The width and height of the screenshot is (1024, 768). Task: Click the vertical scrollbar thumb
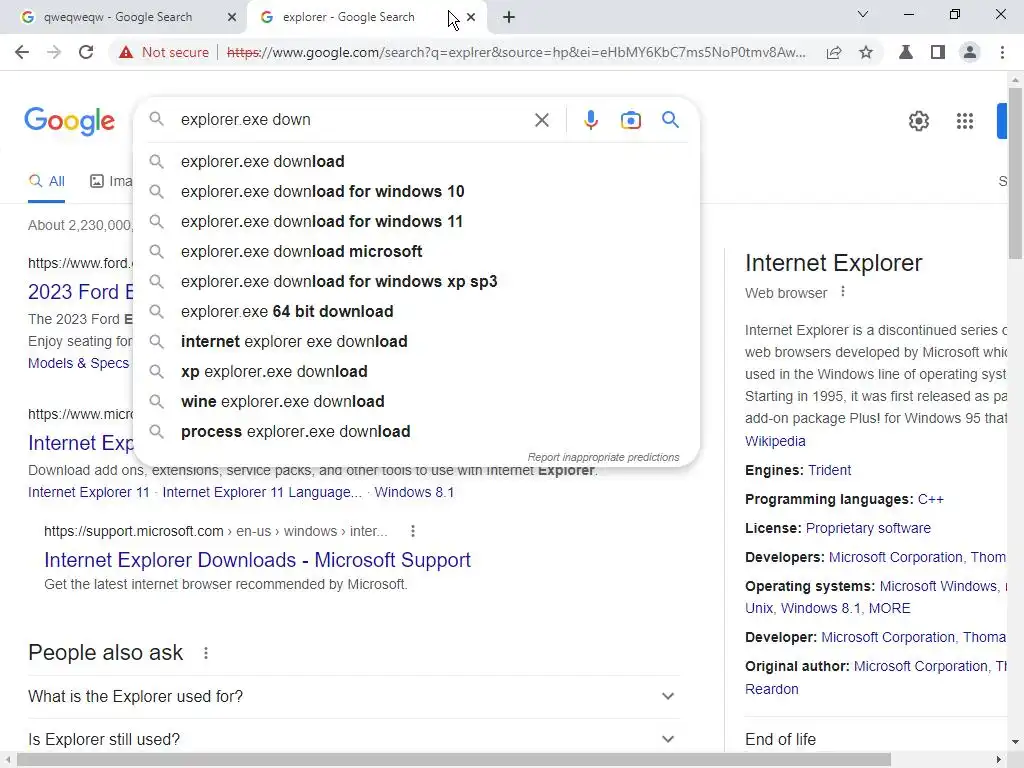click(x=1015, y=173)
